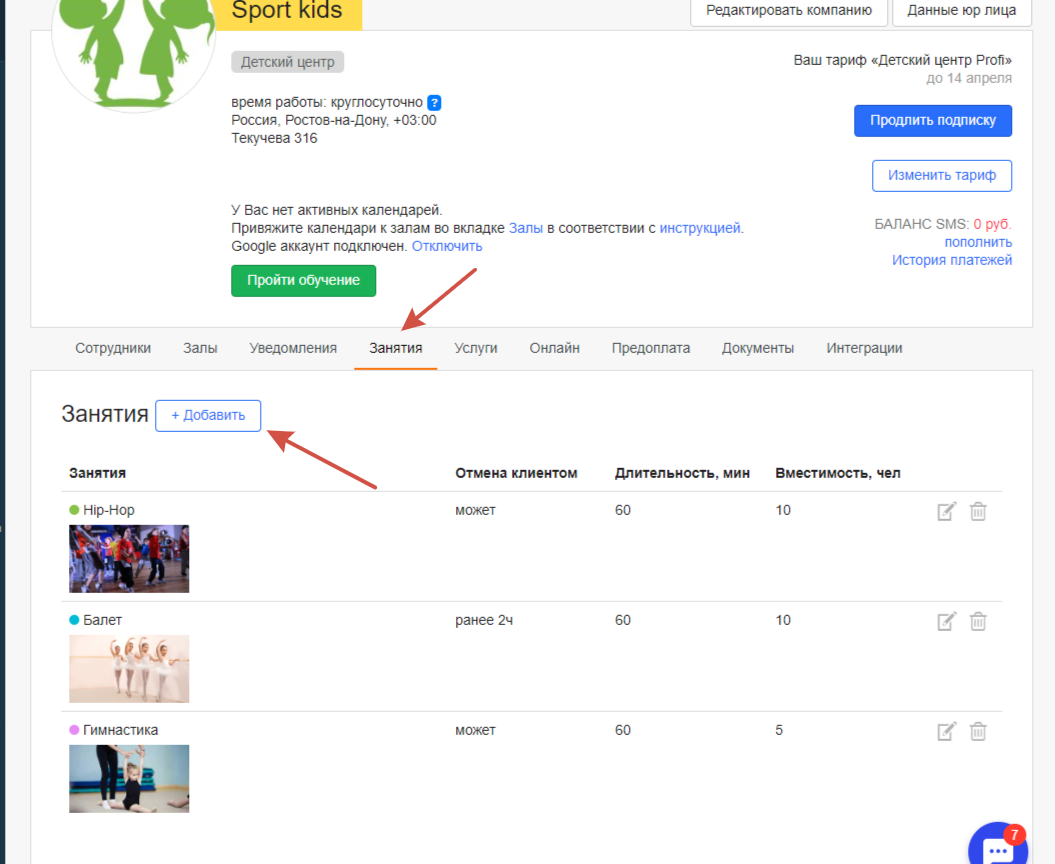Start training with Пройти обучение button

coord(303,281)
